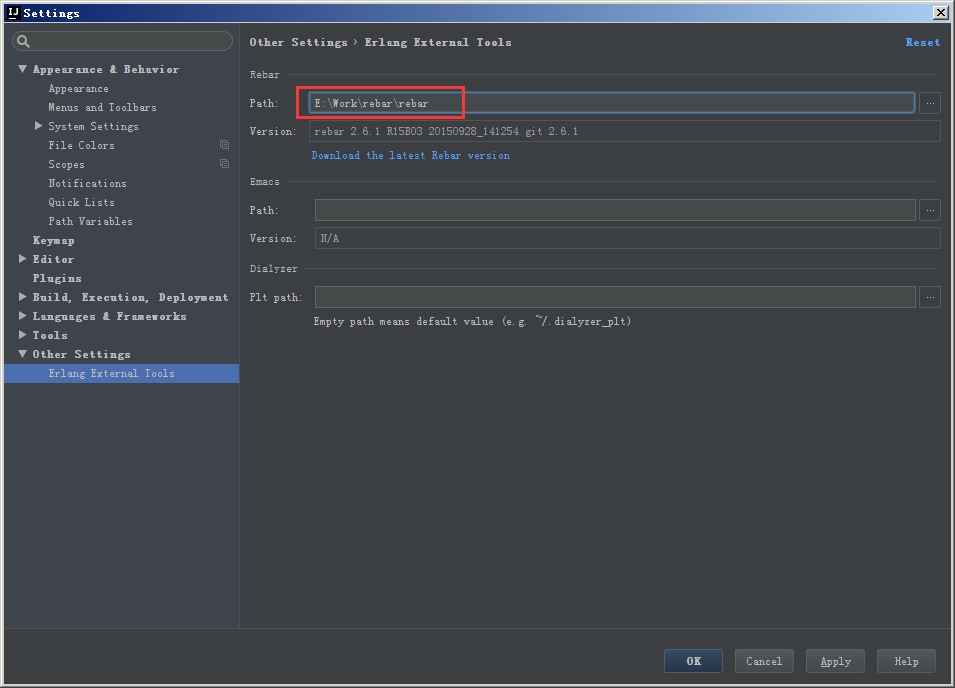Click the small icon next to File Colors
The image size is (955, 688).
pyautogui.click(x=224, y=144)
